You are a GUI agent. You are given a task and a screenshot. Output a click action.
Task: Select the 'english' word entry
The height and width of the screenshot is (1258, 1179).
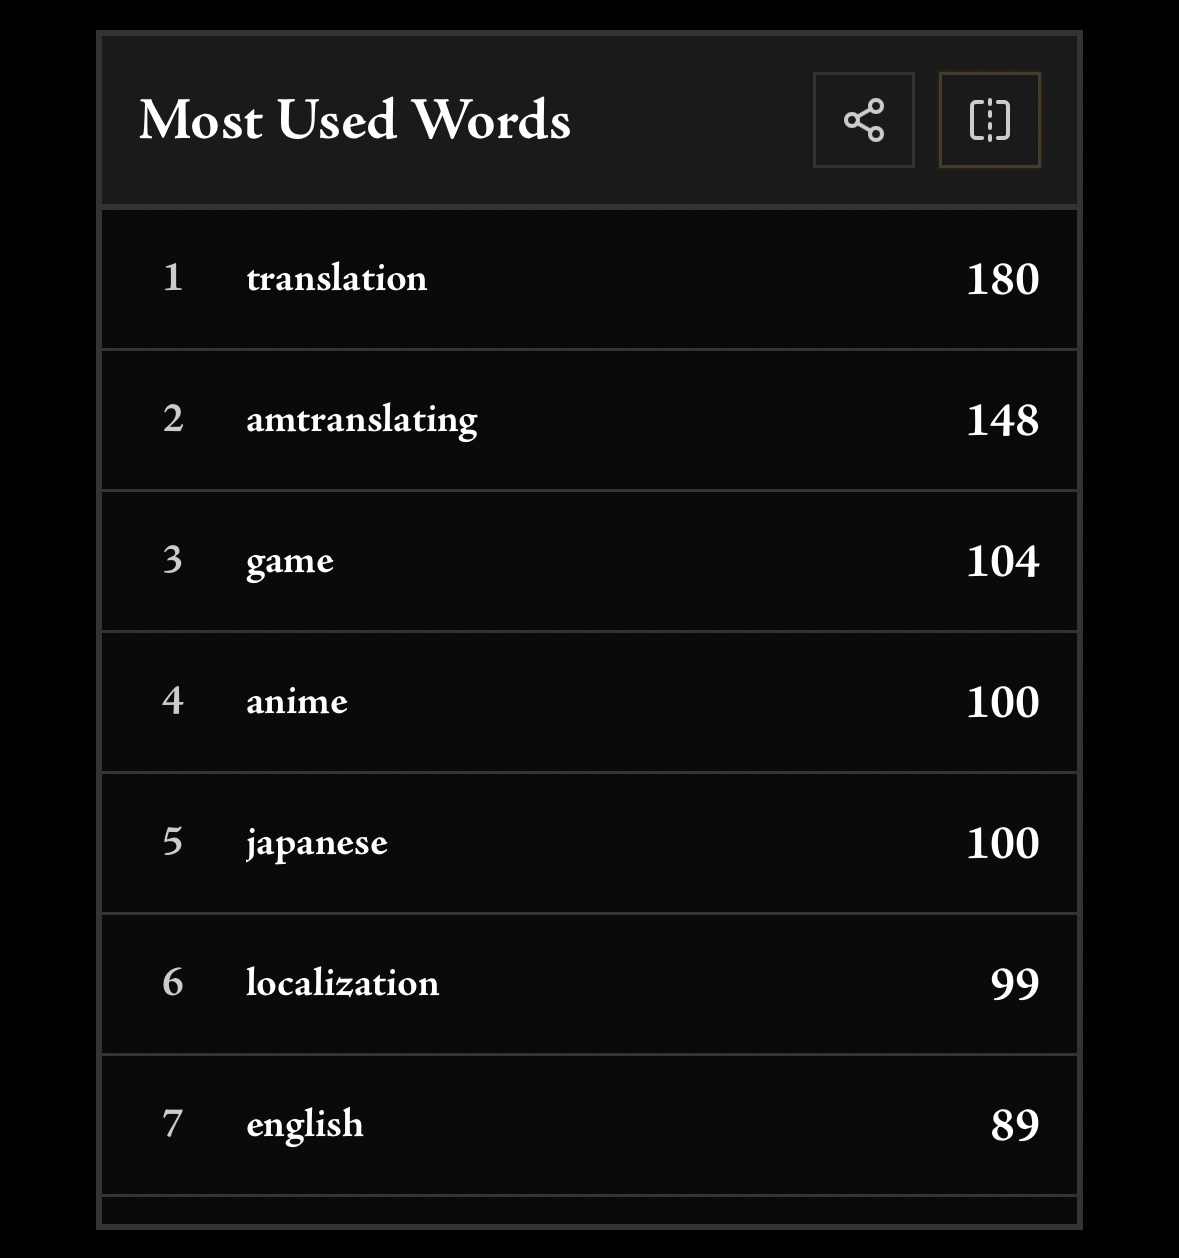[305, 1124]
